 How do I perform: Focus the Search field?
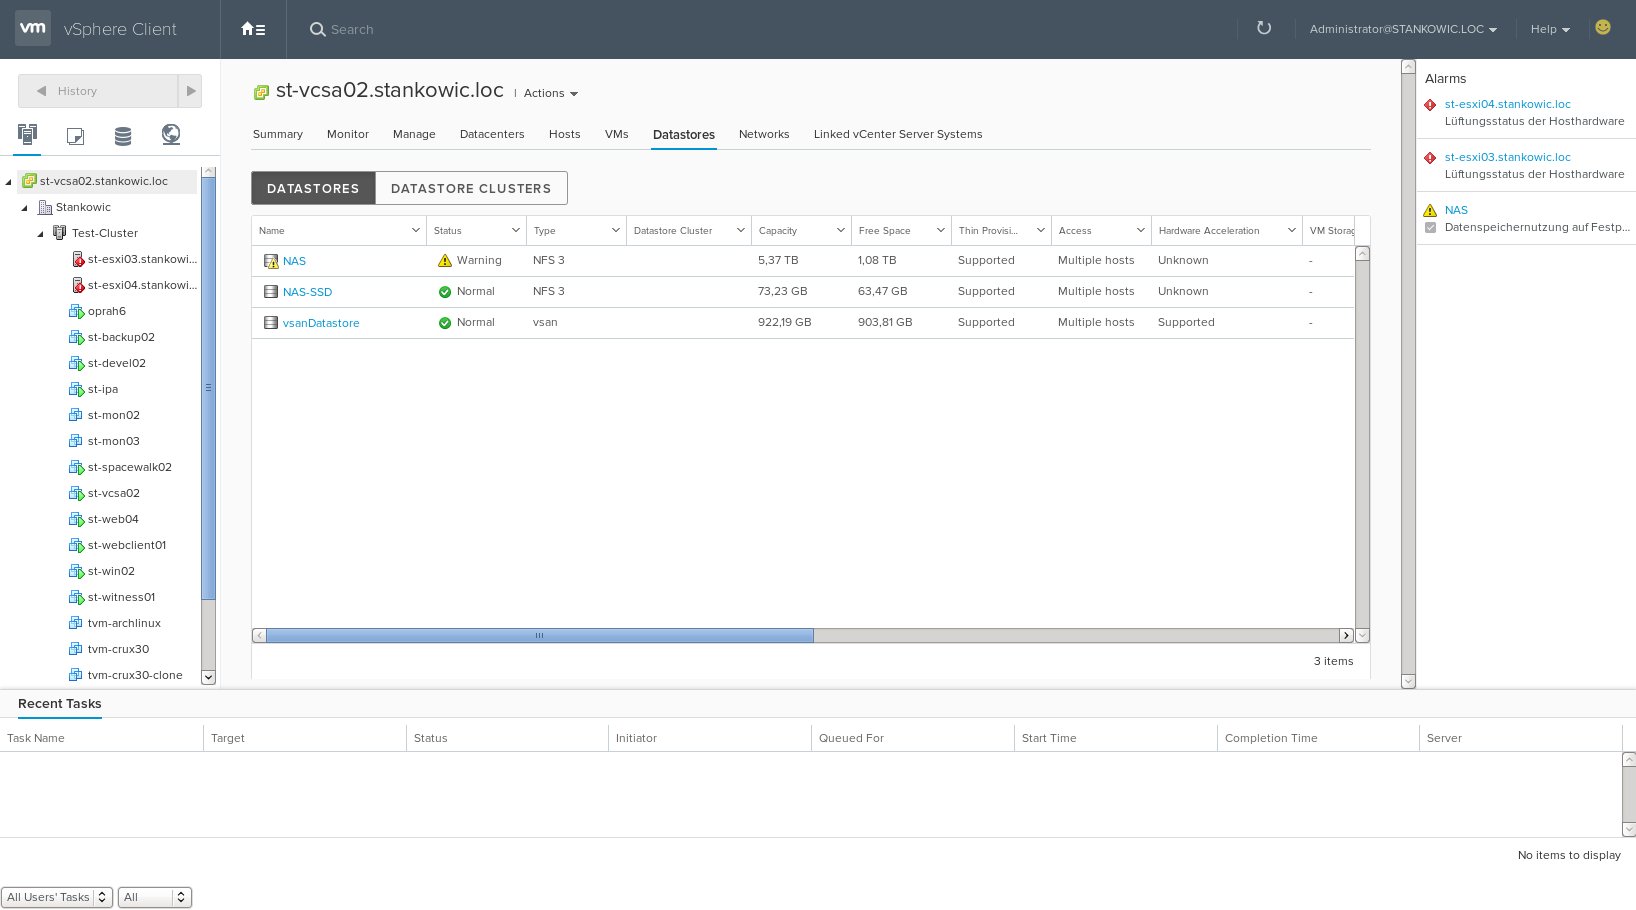pos(352,30)
